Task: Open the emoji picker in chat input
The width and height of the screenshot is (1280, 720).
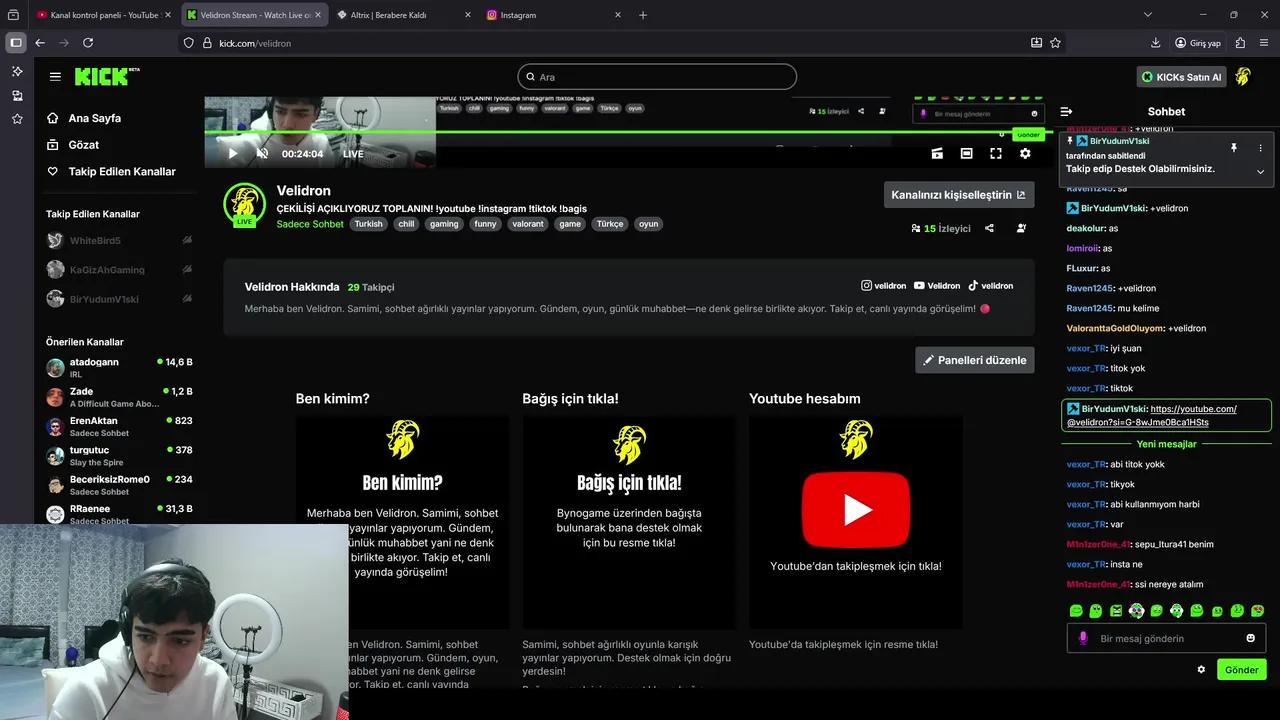Action: tap(1250, 638)
